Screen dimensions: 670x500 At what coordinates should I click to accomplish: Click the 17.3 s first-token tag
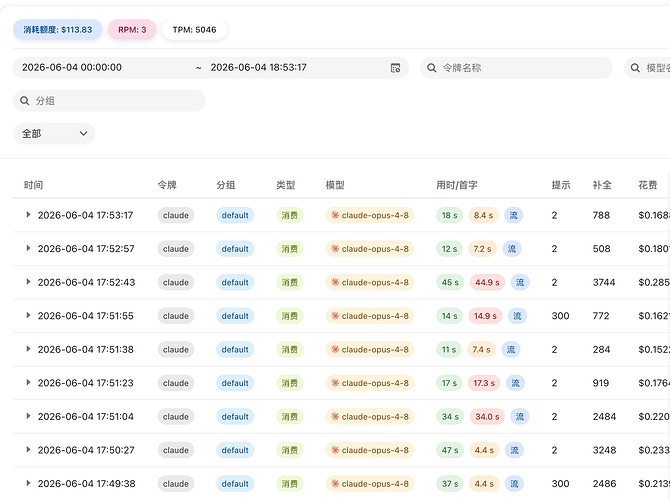tap(484, 383)
